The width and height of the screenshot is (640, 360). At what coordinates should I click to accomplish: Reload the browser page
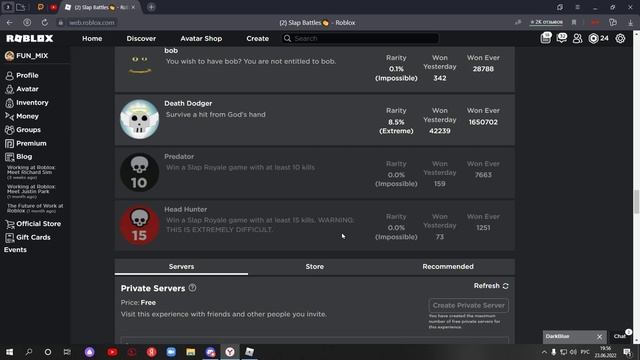coord(44,22)
